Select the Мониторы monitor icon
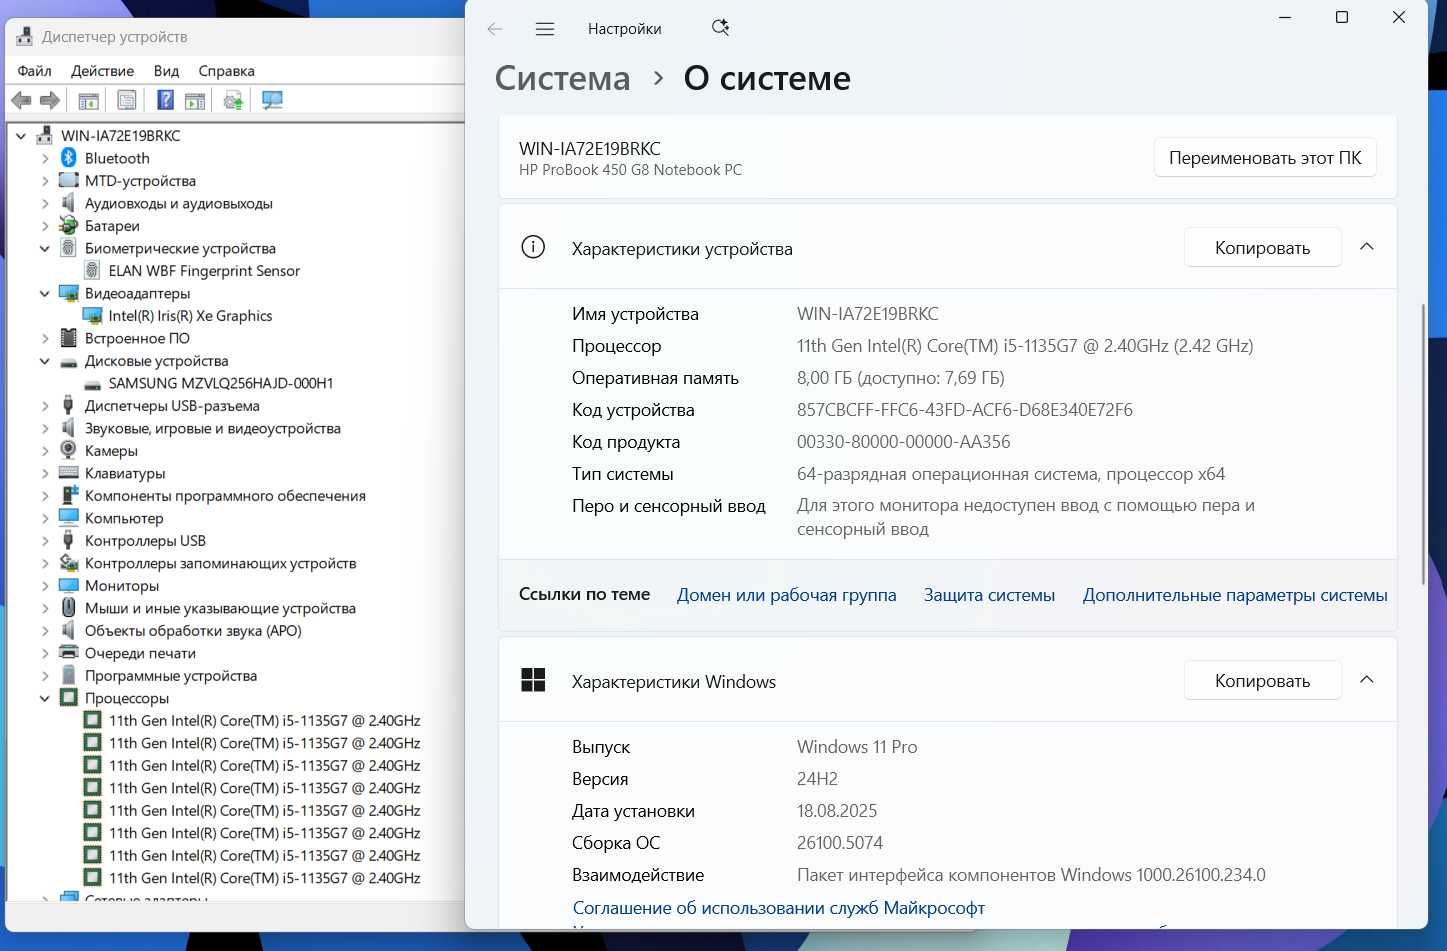Screen dimensions: 1447x951 69,585
